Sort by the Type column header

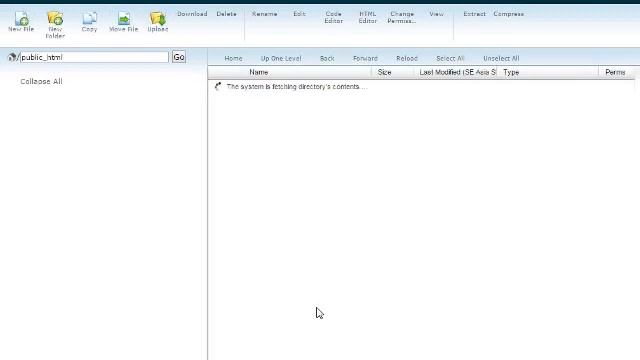511,72
